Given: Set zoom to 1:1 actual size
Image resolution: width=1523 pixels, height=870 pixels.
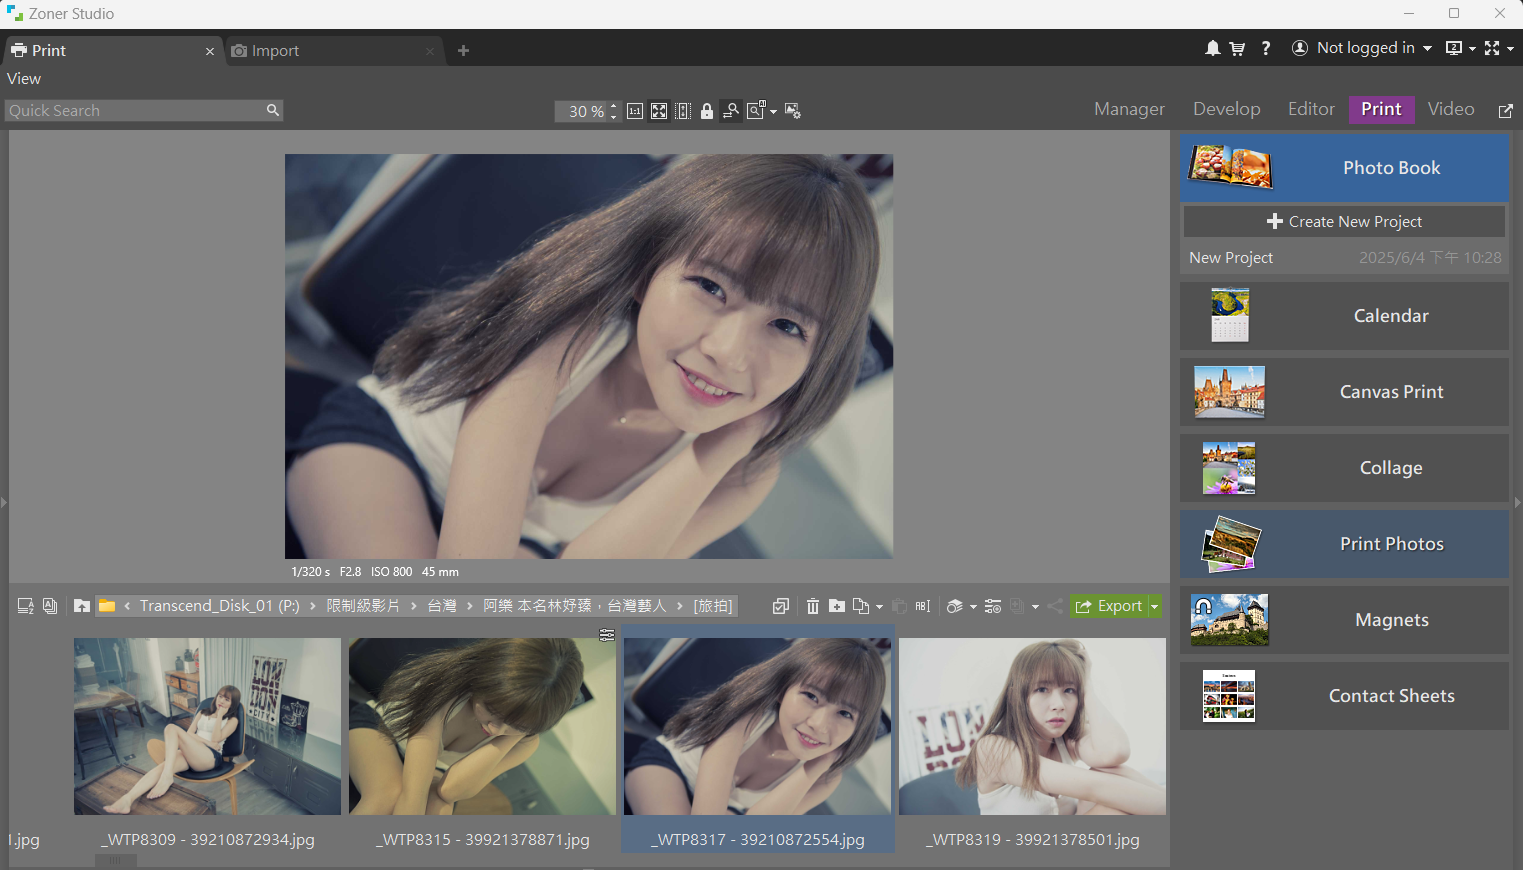Looking at the screenshot, I should click(635, 111).
